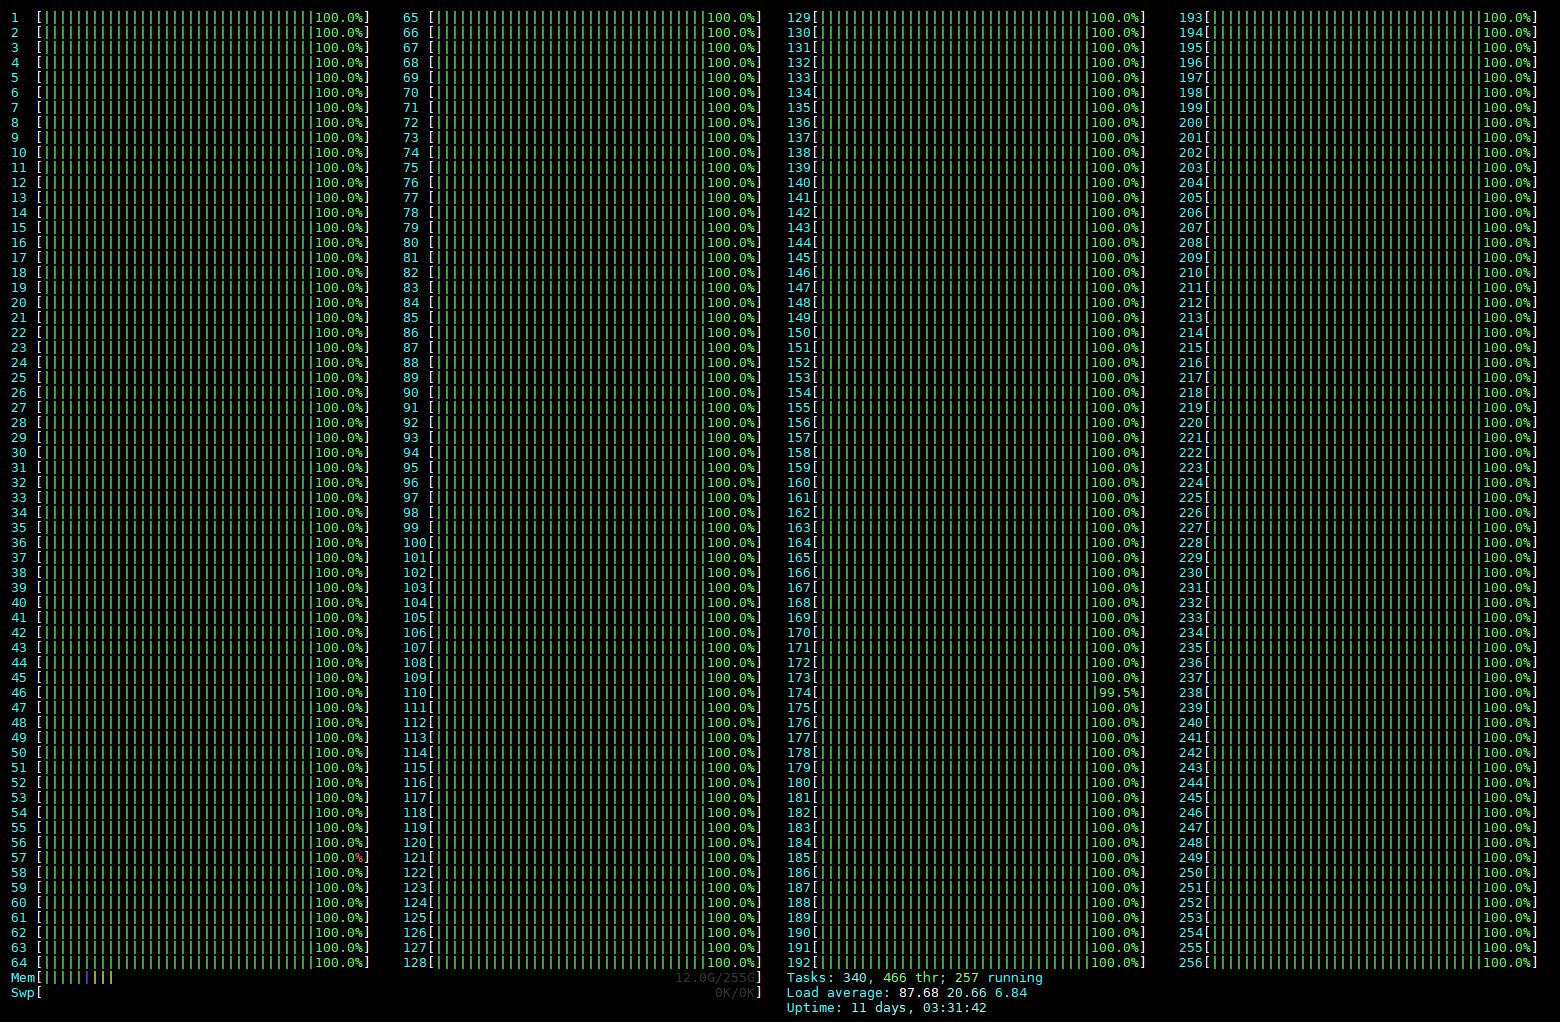The image size is (1560, 1022).
Task: Select the CPU 173 usage meter row
Action: coord(966,678)
